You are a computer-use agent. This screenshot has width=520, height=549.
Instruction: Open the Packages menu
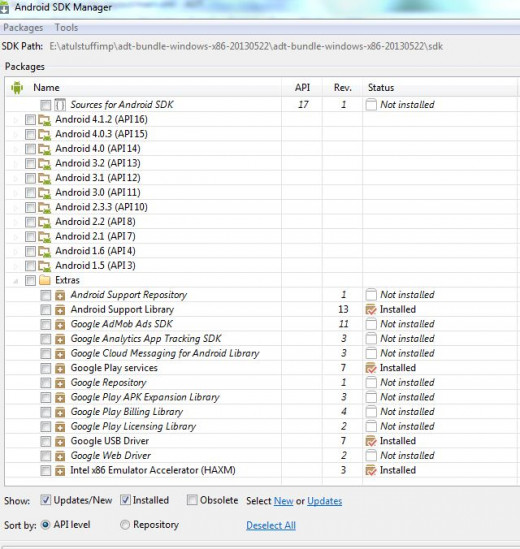click(x=23, y=28)
